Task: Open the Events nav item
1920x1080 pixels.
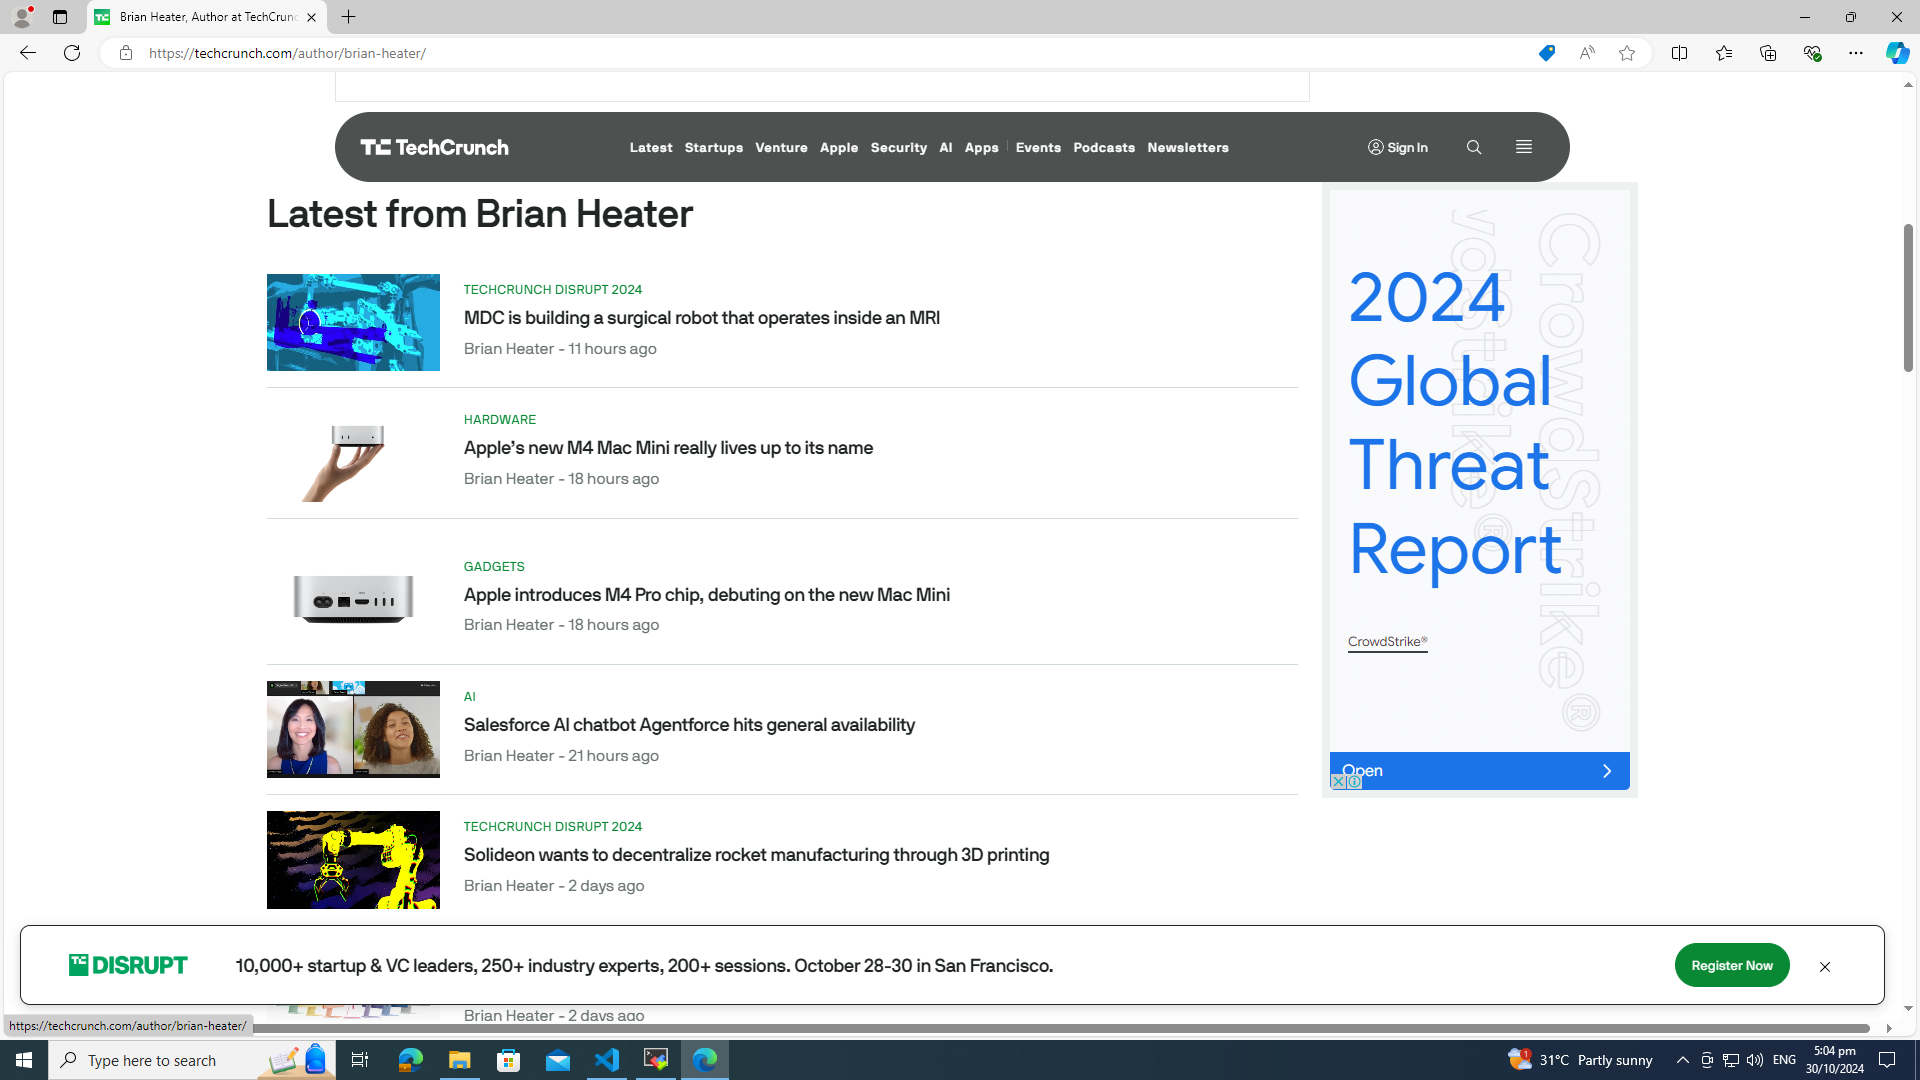Action: point(1038,147)
